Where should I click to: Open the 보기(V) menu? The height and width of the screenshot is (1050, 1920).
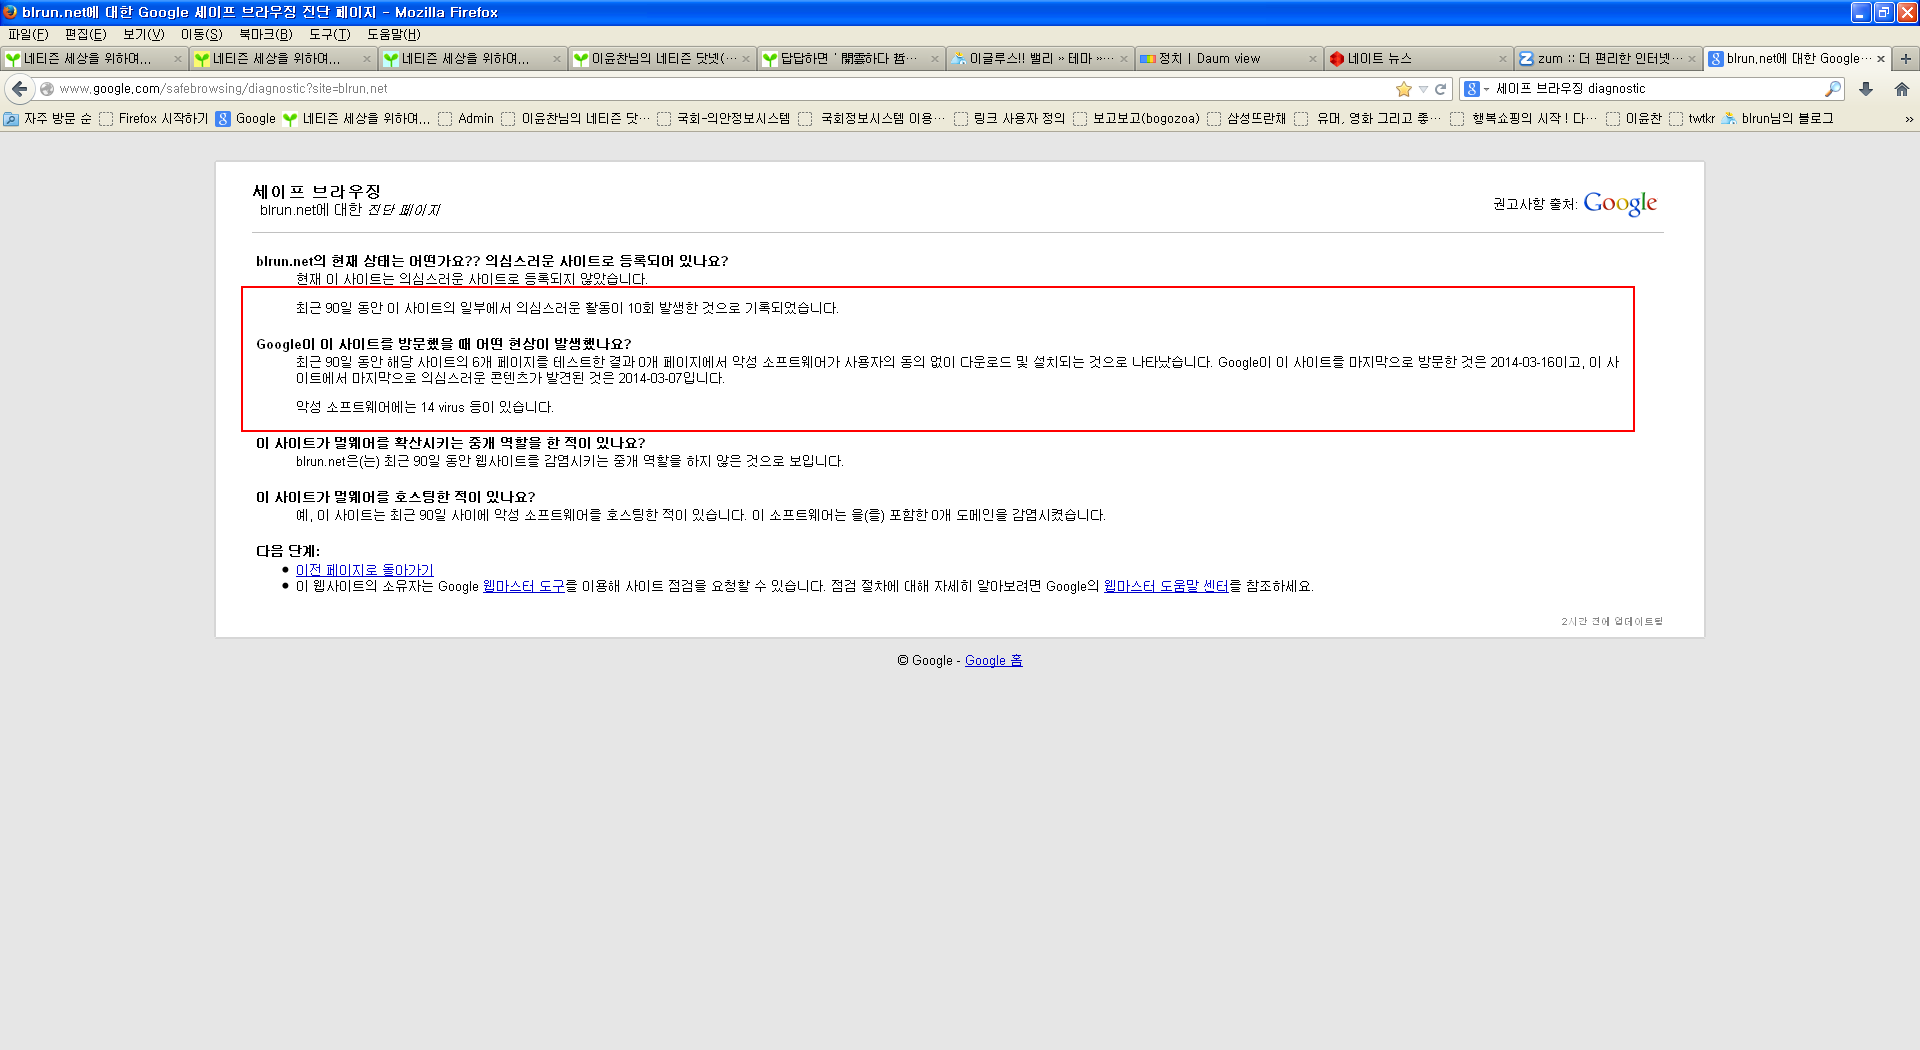coord(144,35)
